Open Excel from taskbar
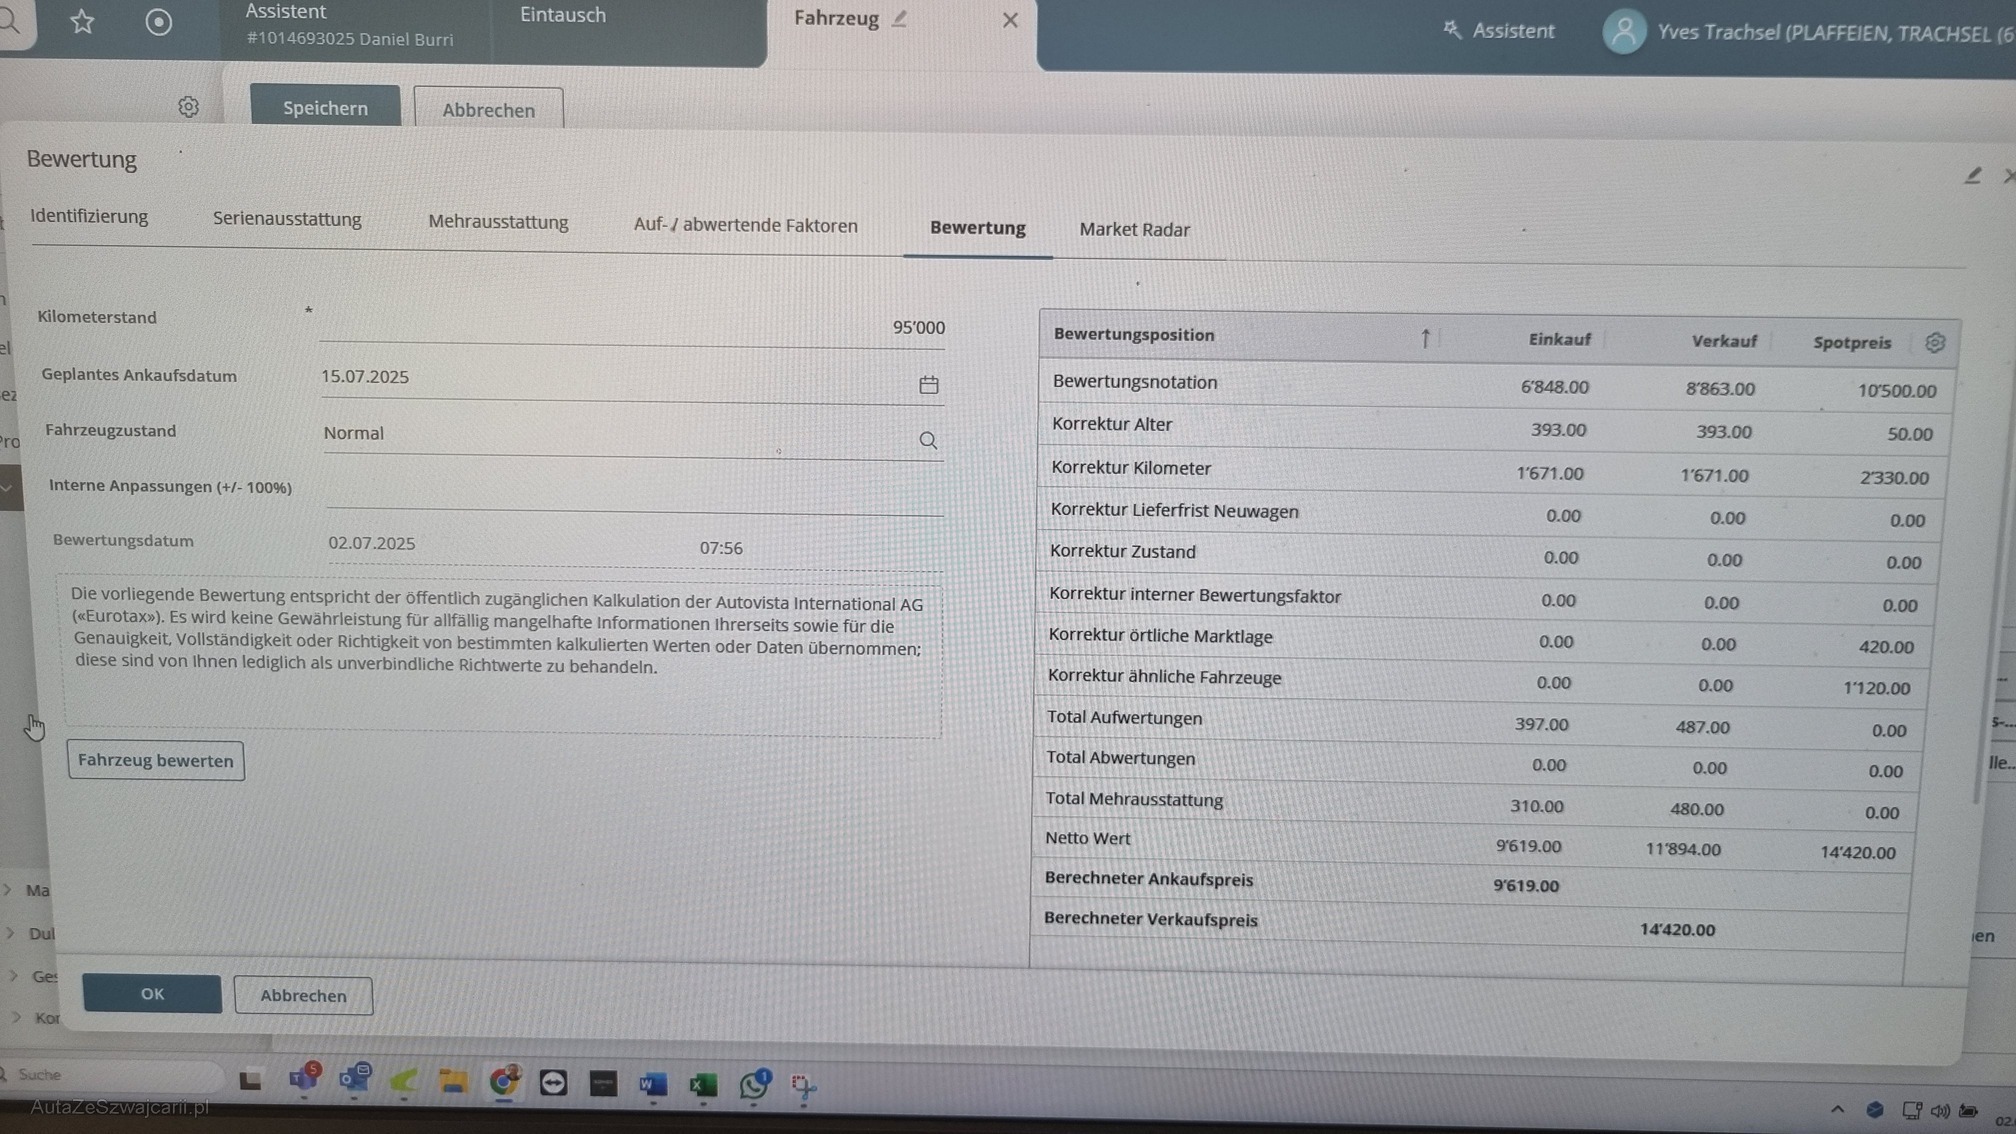The width and height of the screenshot is (2016, 1134). pyautogui.click(x=703, y=1085)
